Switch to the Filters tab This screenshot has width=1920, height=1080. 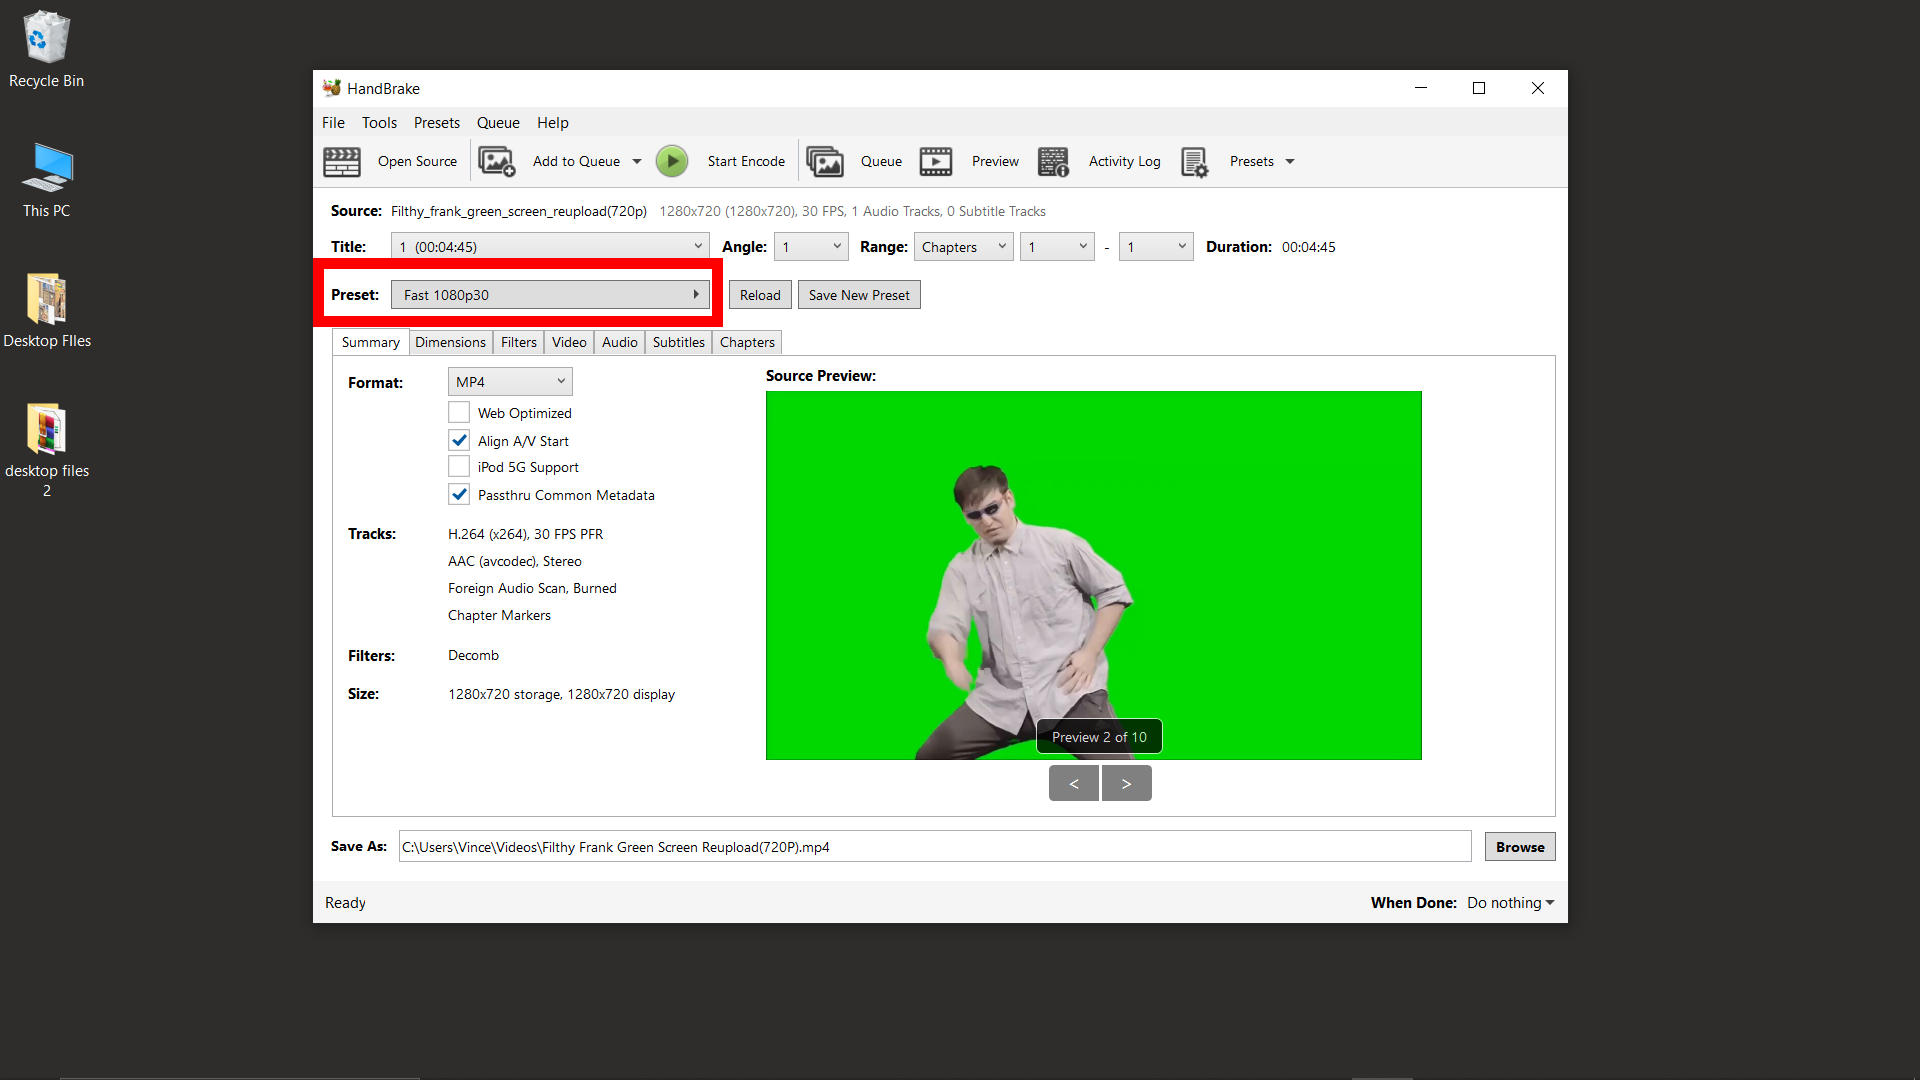517,342
